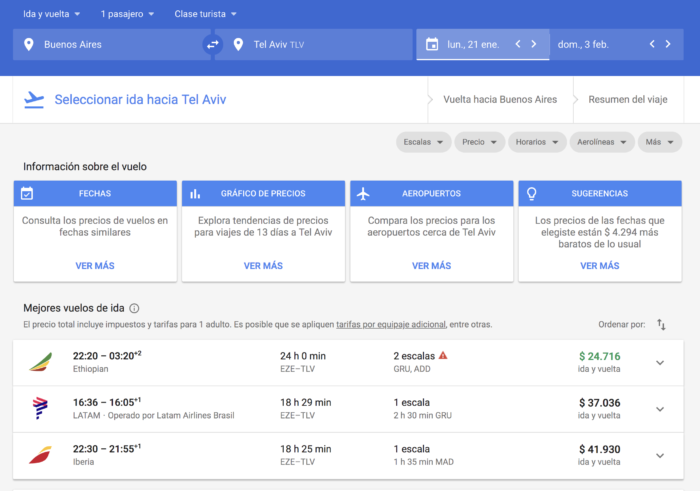The image size is (700, 491).
Task: Click the Ethiopian airline logo
Action: point(41,362)
